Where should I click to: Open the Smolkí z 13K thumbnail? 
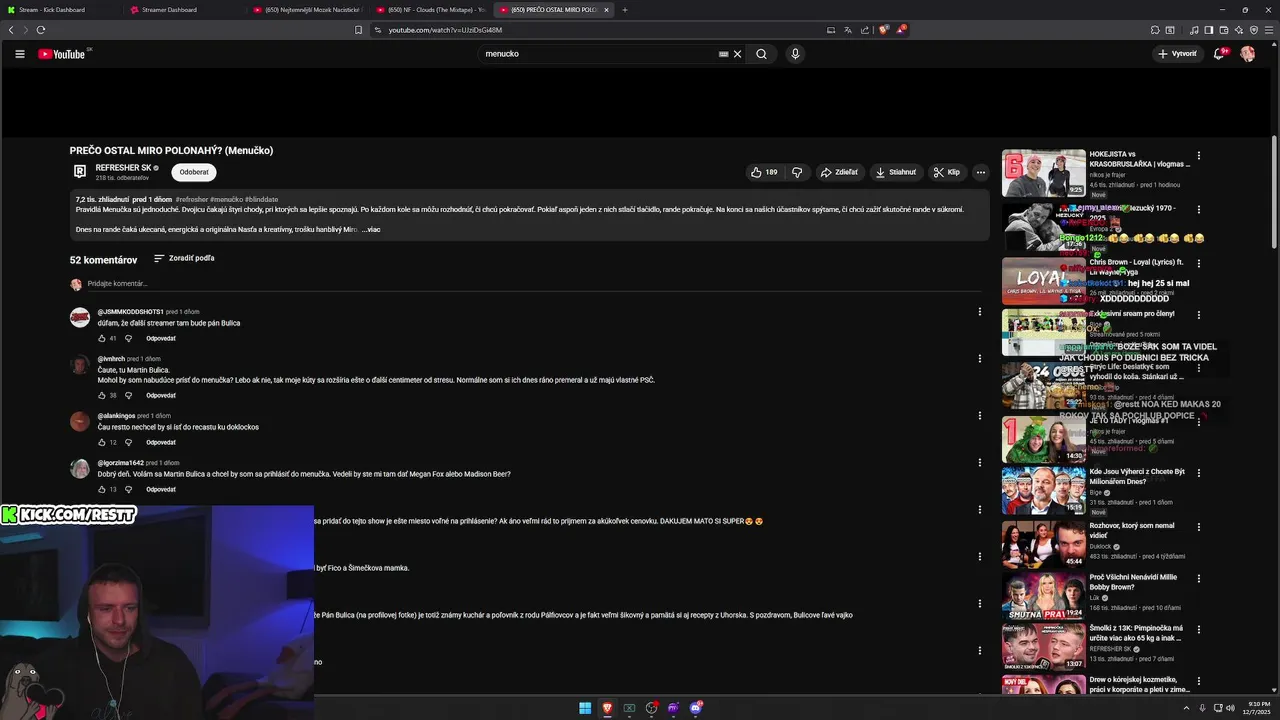coord(1044,646)
